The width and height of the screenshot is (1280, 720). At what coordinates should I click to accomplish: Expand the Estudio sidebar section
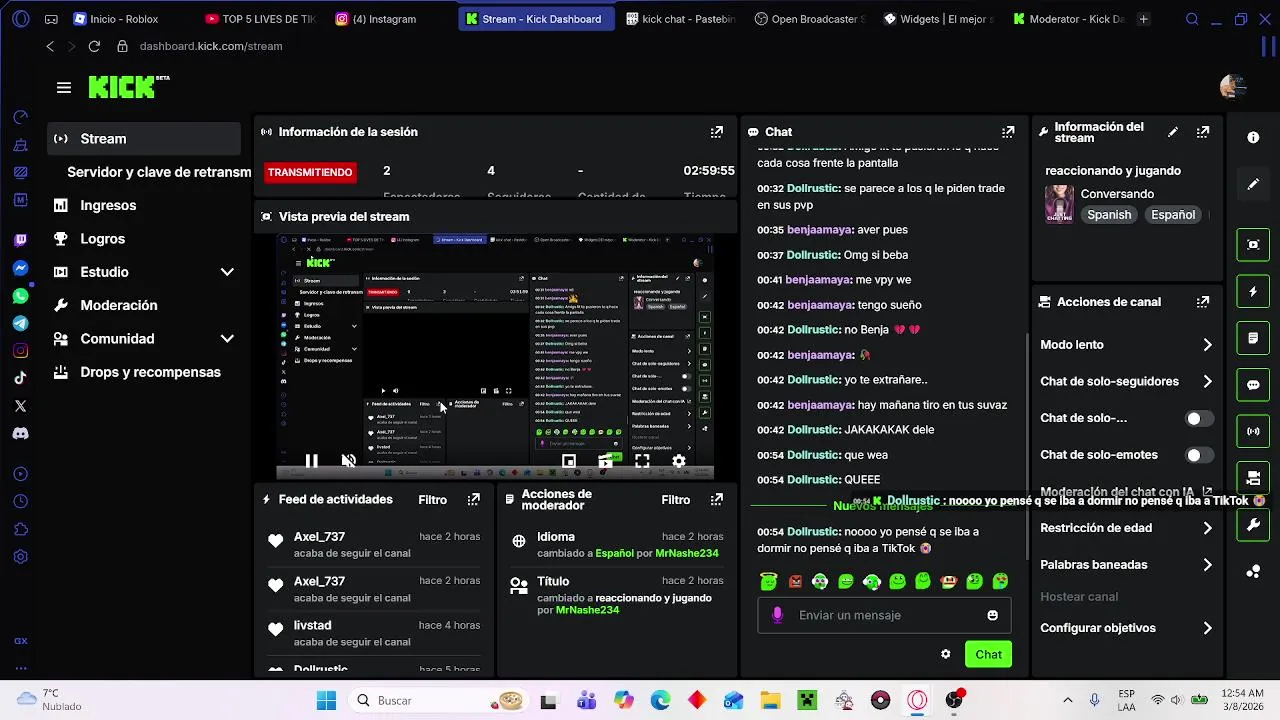[x=227, y=272]
